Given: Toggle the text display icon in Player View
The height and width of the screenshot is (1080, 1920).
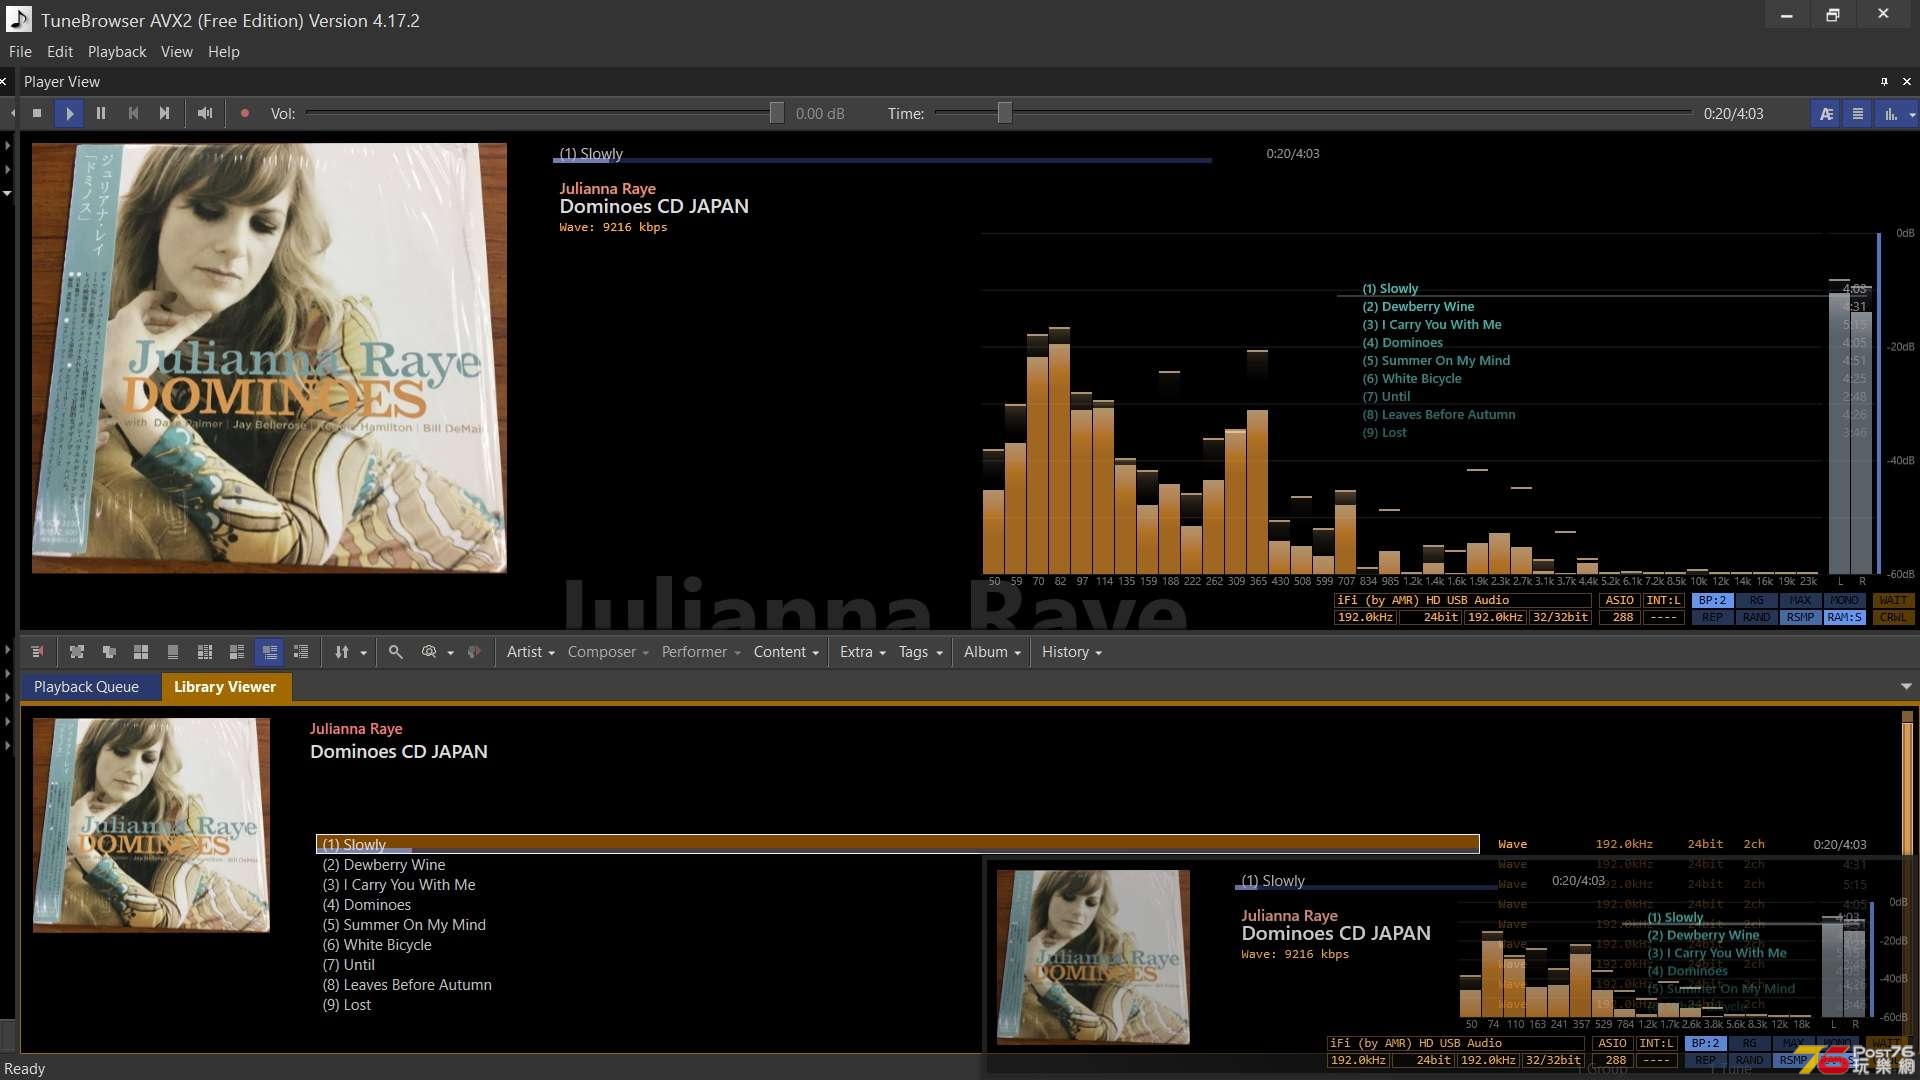Looking at the screenshot, I should [1826, 113].
